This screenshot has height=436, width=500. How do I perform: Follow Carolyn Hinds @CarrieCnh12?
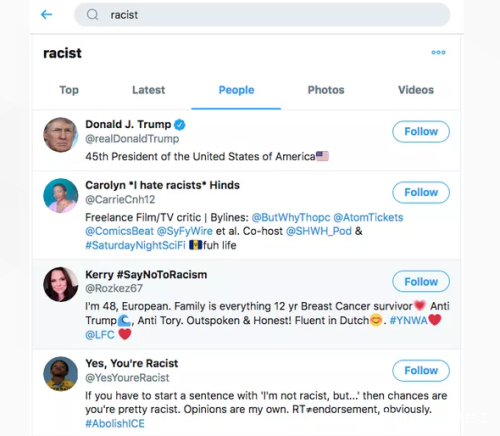(421, 192)
